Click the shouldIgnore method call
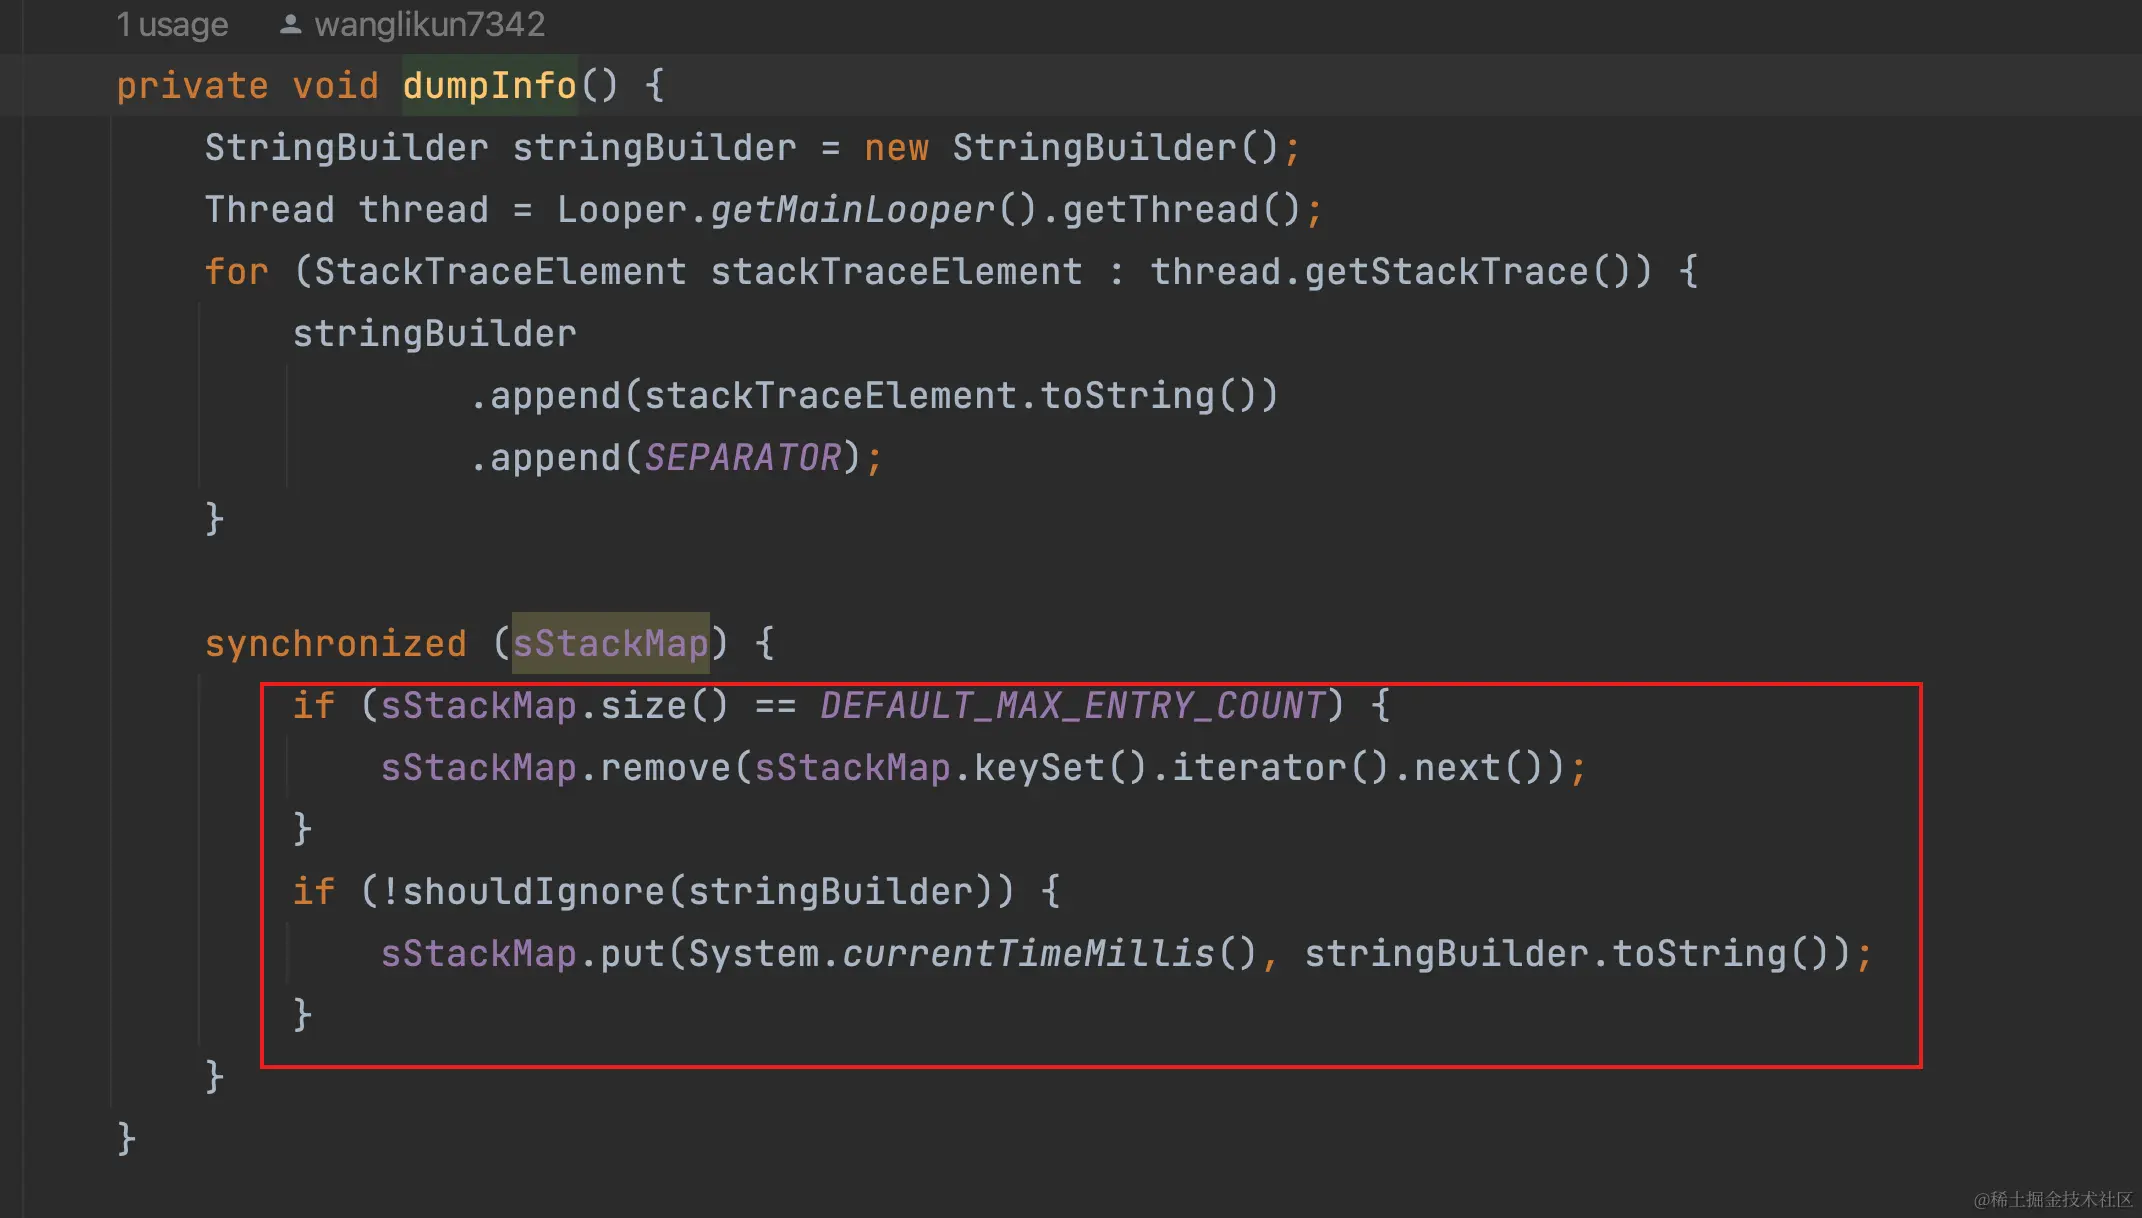The height and width of the screenshot is (1218, 2142). coord(533,891)
